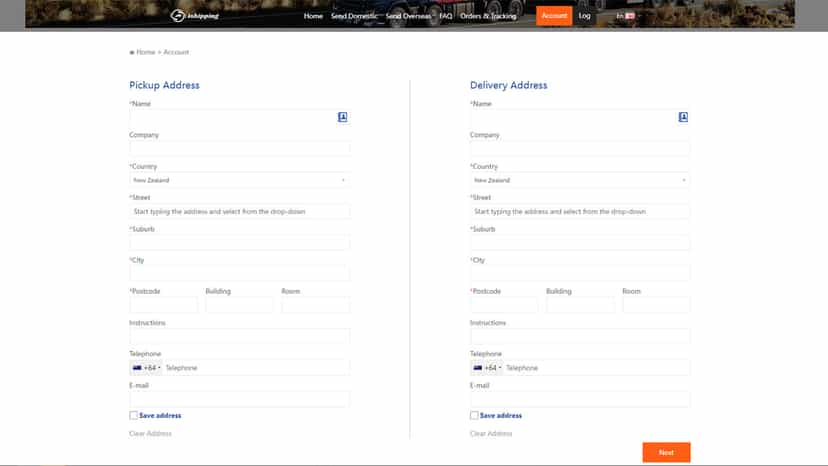
Task: Open address book for Pickup Name
Action: [342, 117]
